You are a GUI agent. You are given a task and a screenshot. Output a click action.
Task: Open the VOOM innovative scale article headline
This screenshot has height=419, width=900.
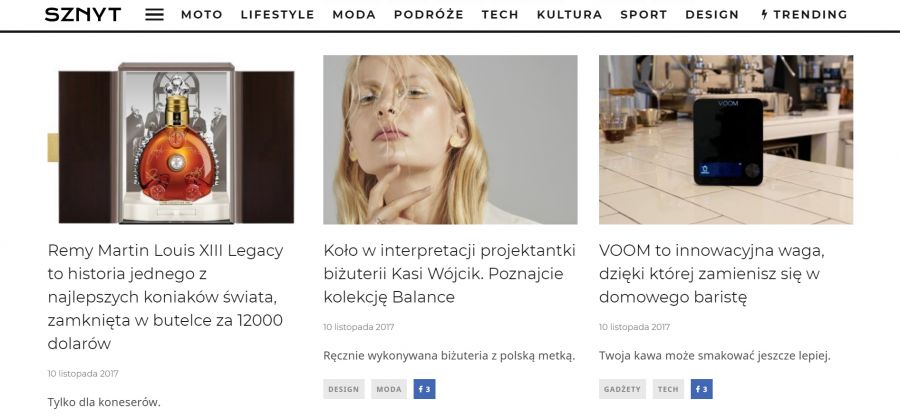click(x=712, y=274)
